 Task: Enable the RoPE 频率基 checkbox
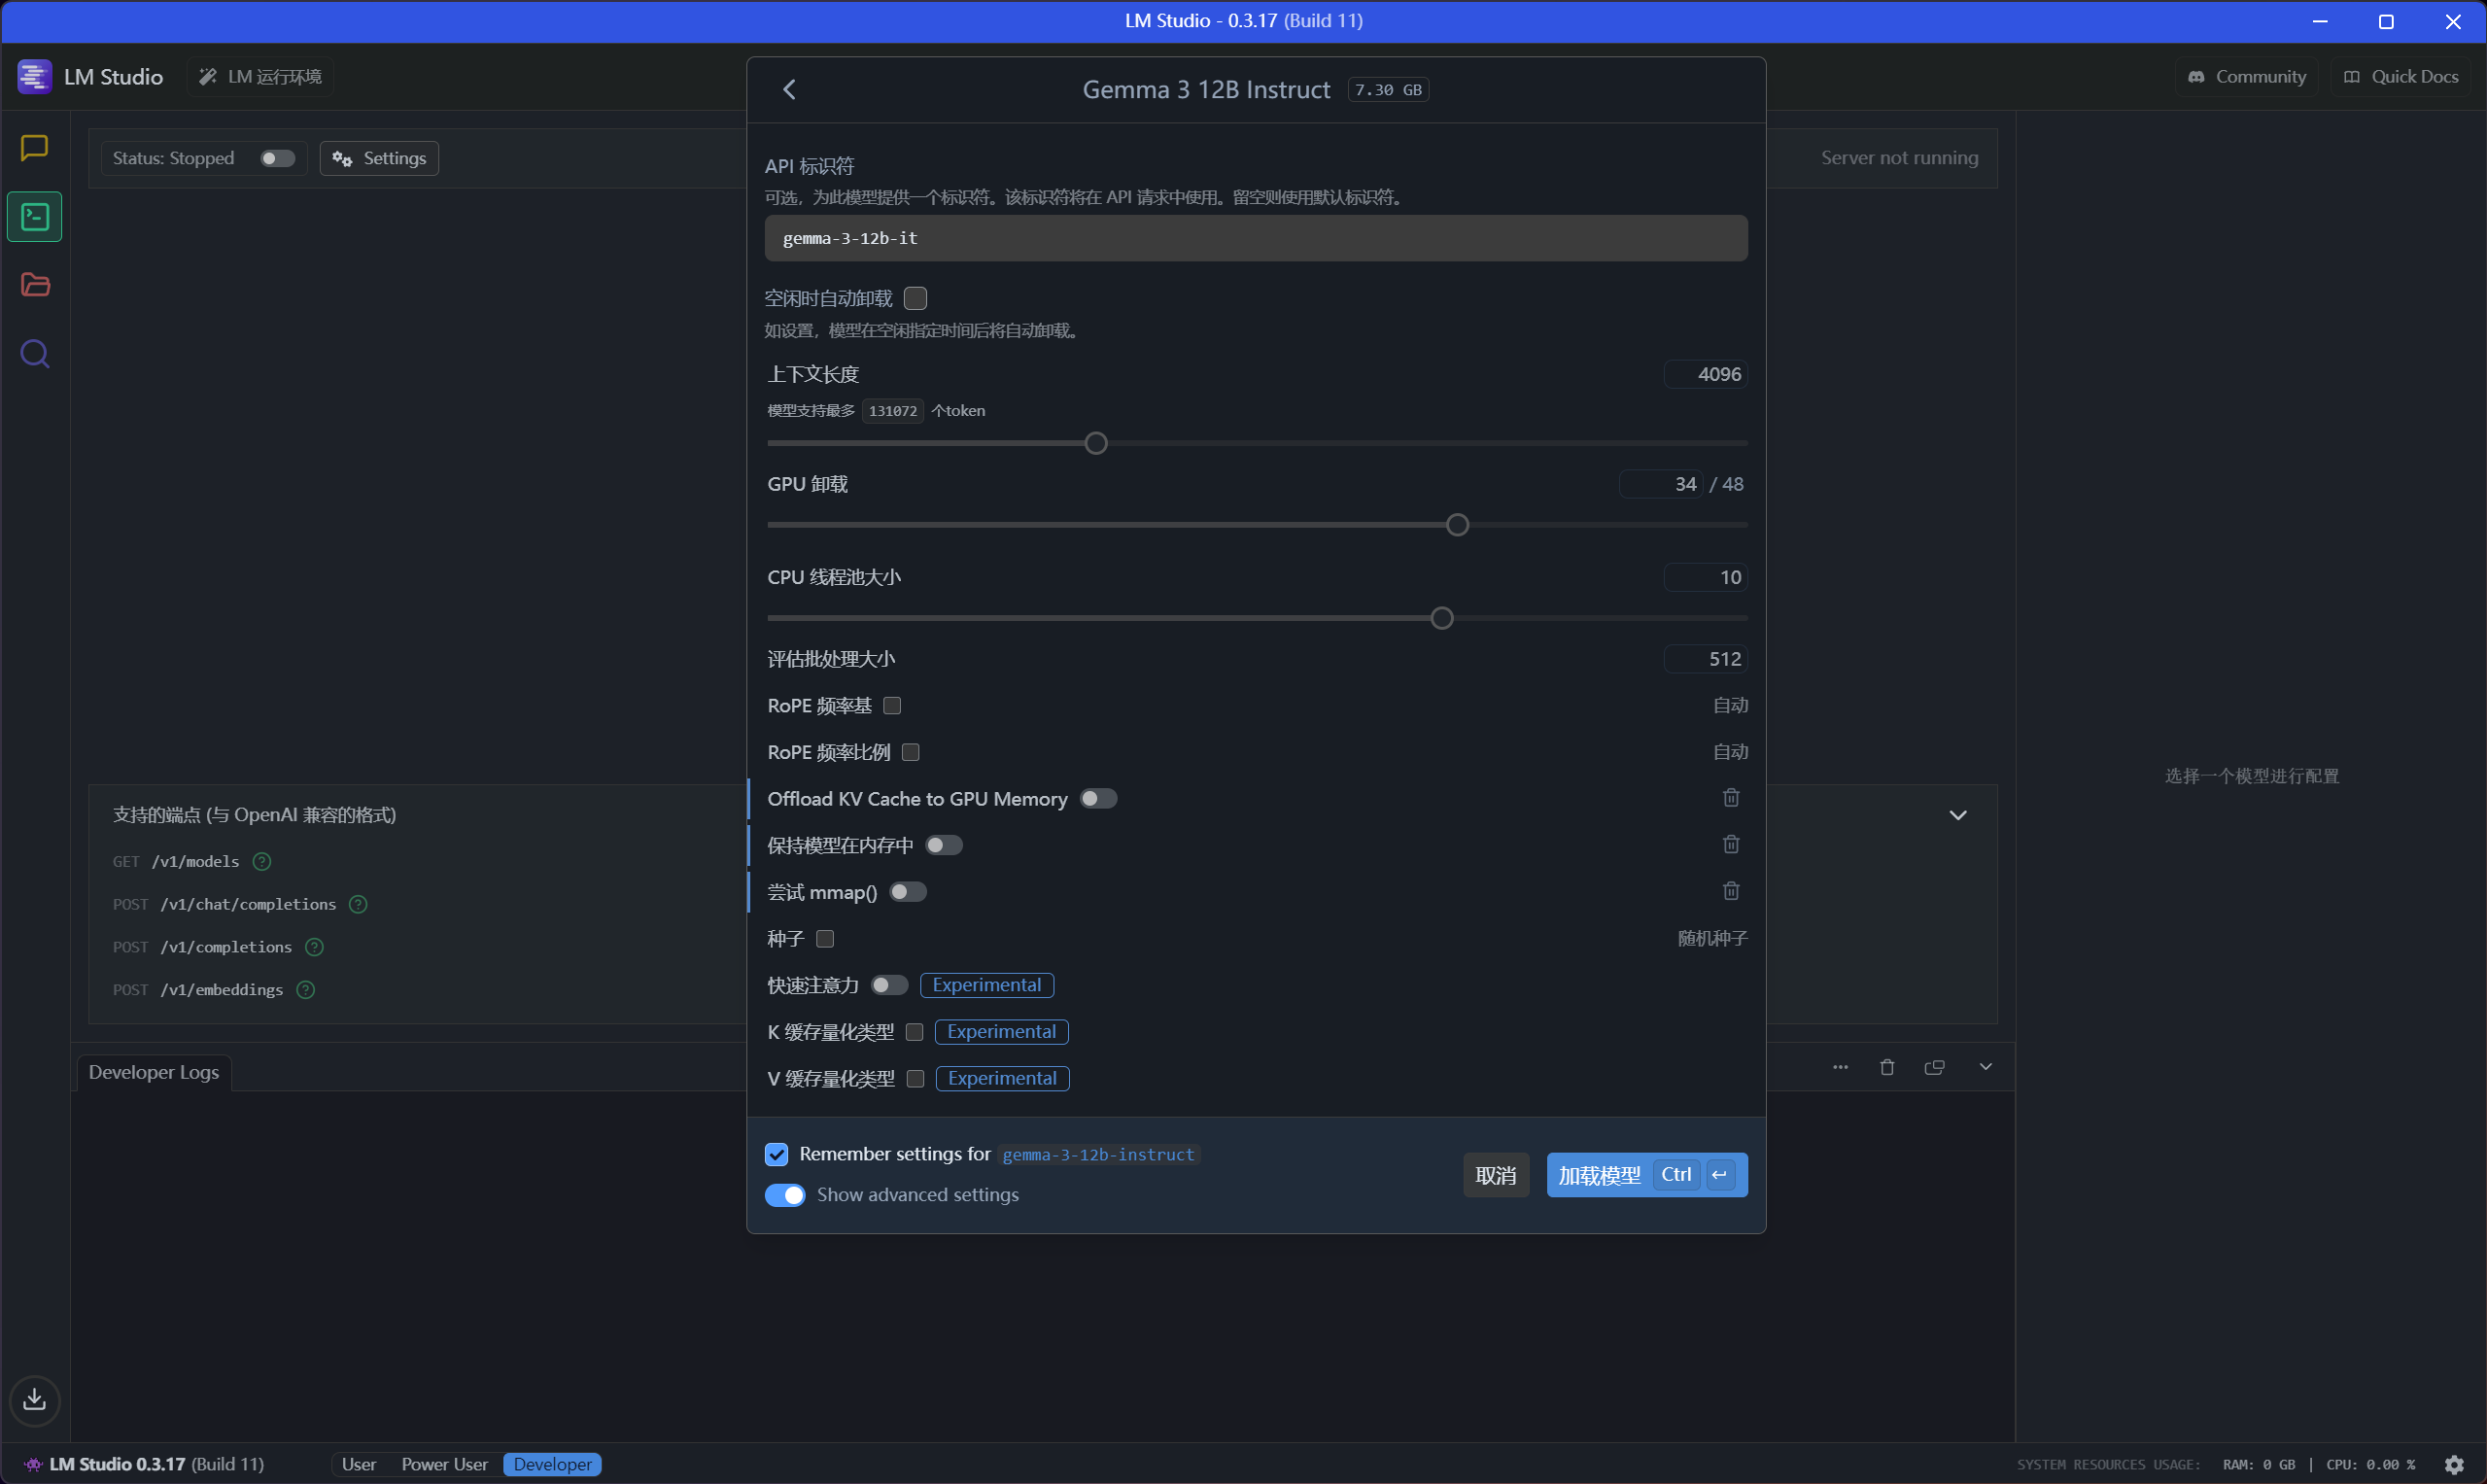coord(892,706)
